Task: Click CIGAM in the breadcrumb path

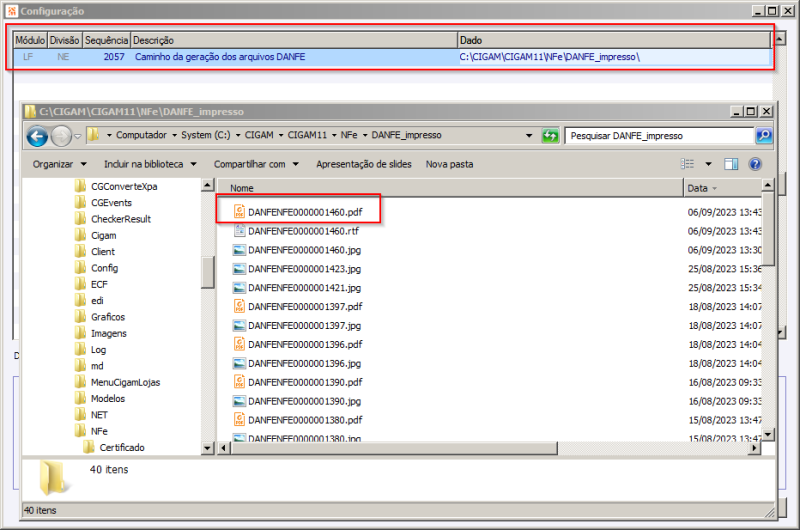Action: [259, 135]
